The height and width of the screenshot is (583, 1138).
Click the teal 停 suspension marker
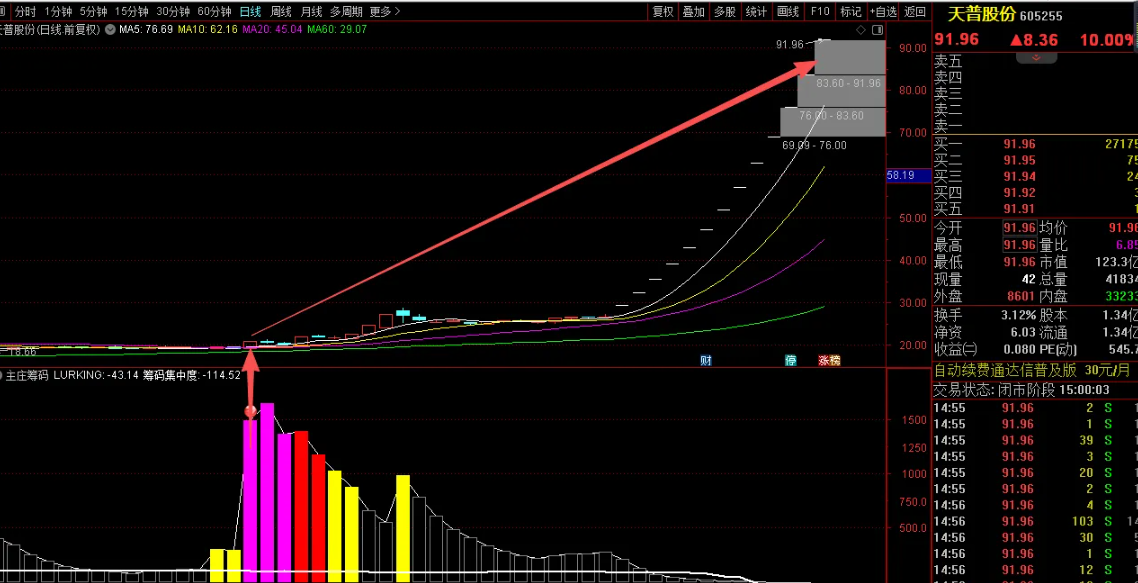tap(791, 360)
